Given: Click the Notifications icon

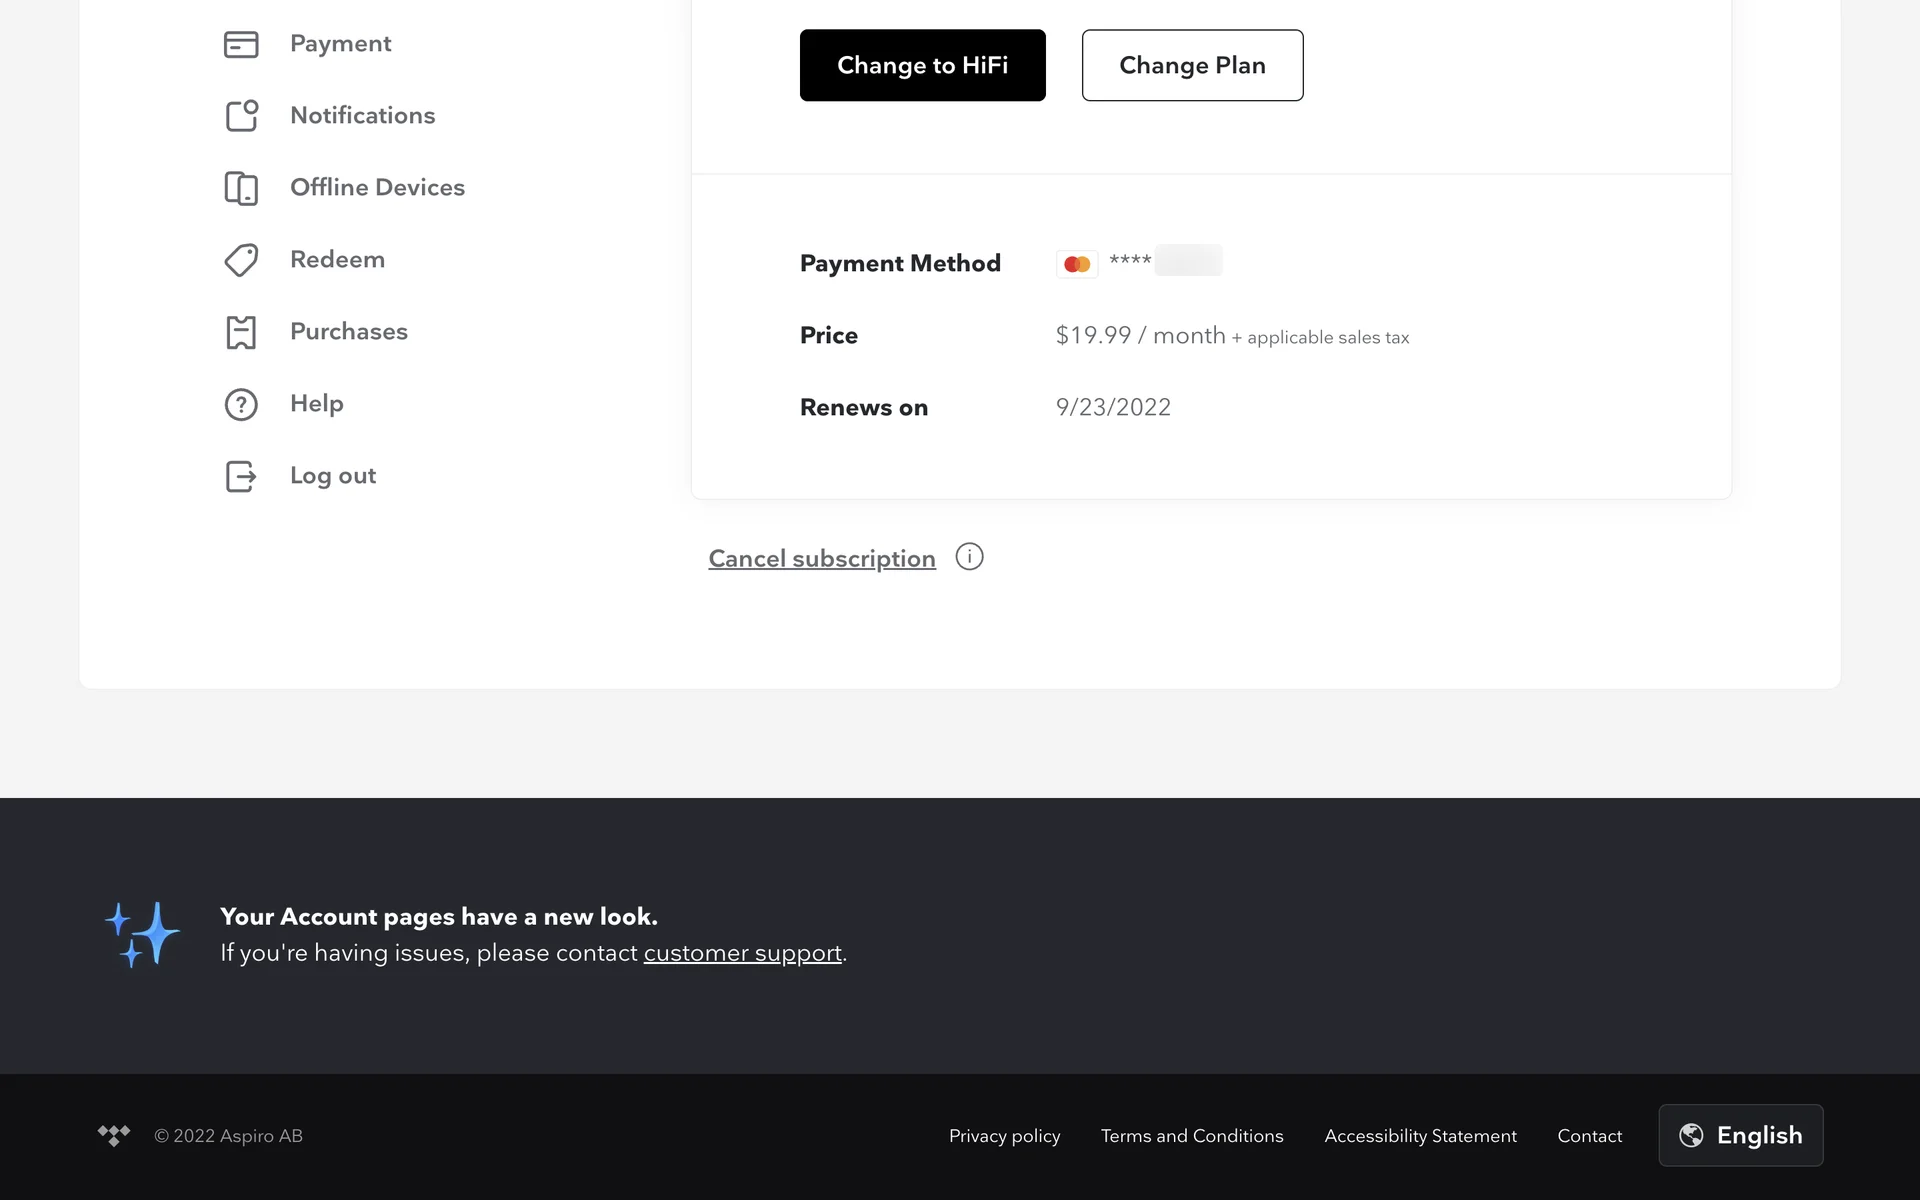Looking at the screenshot, I should (241, 116).
